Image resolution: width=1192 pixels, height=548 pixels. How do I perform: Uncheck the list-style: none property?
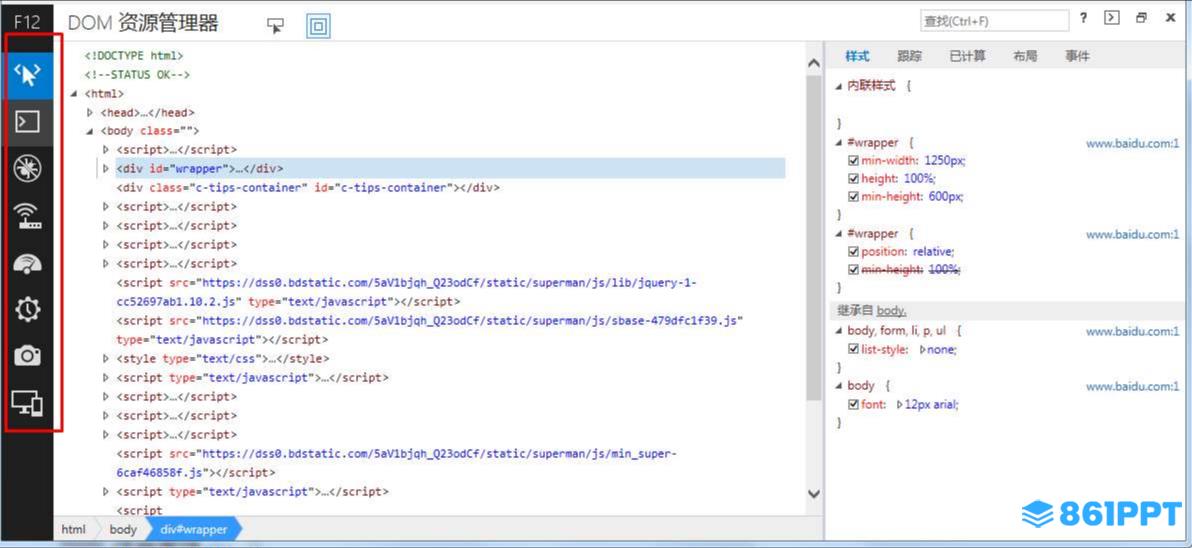[853, 350]
